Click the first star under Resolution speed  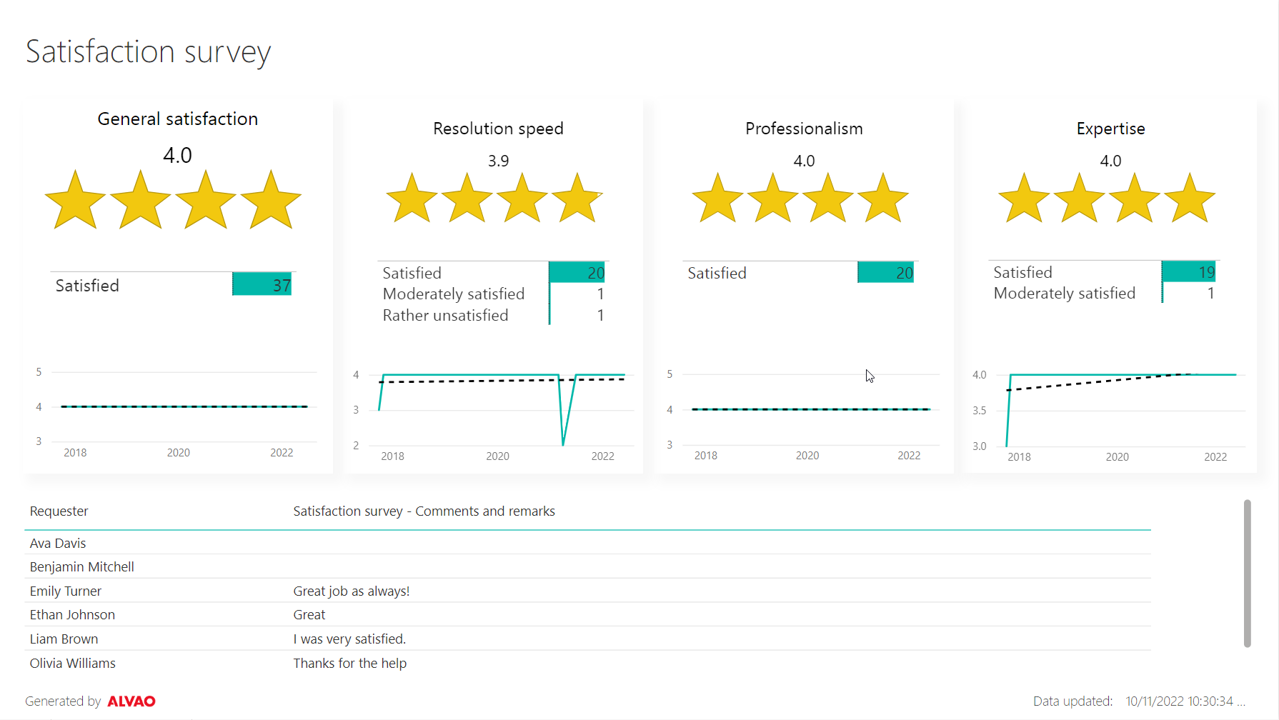411,198
